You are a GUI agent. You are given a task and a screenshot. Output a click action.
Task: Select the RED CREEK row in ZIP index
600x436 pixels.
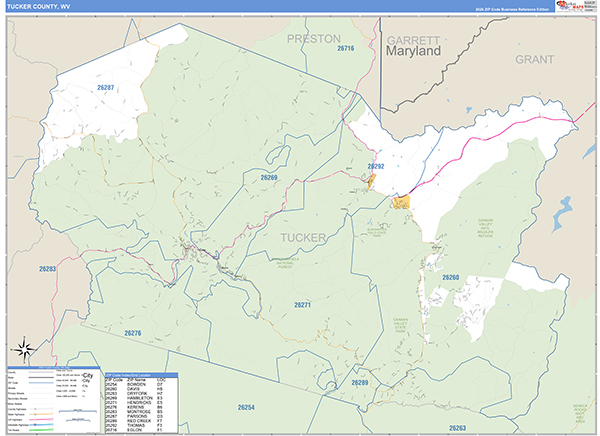(x=135, y=421)
